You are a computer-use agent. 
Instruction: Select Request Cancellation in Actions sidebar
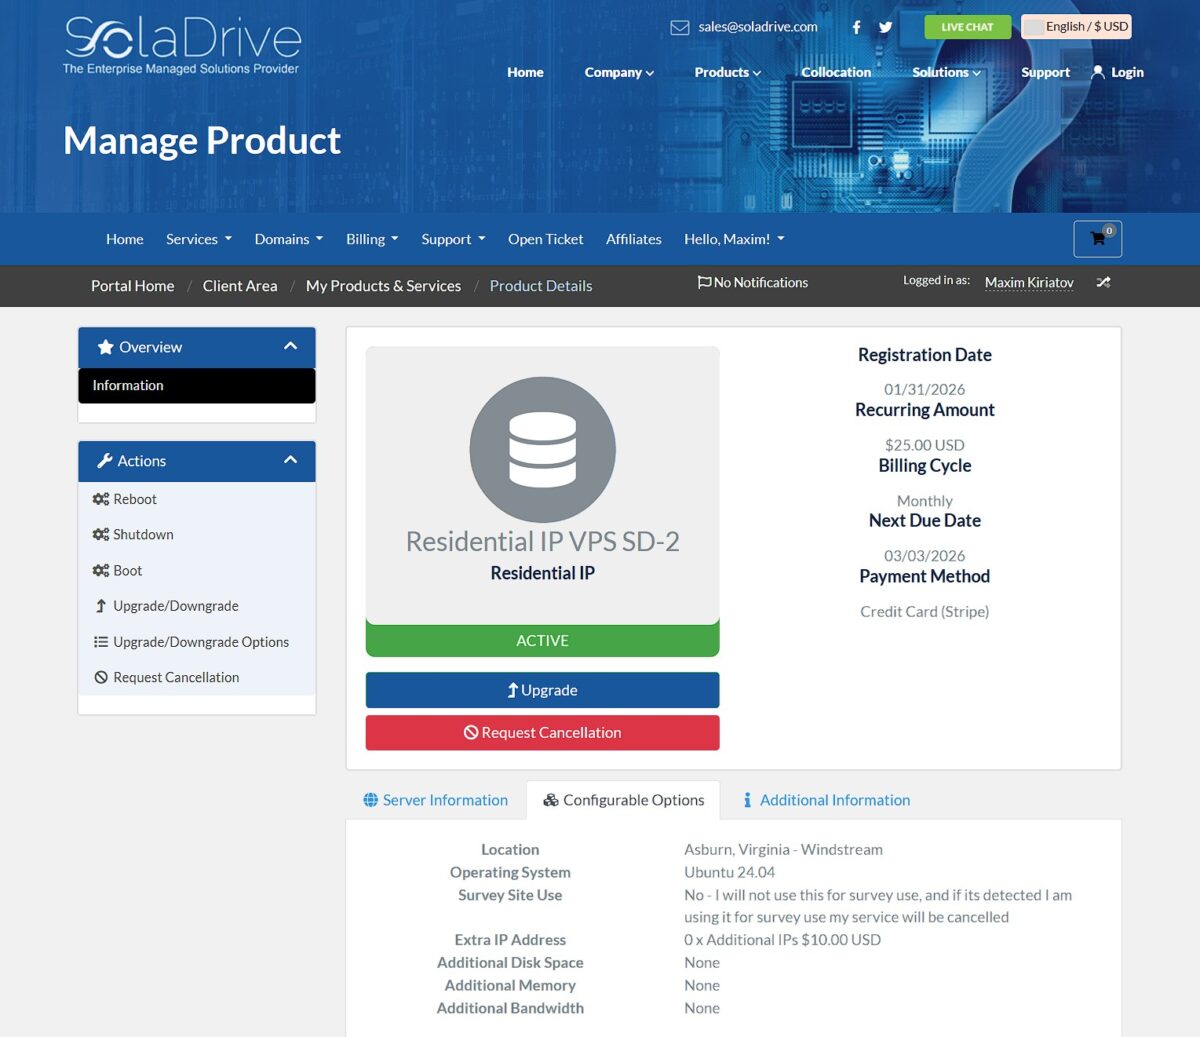pyautogui.click(x=175, y=678)
